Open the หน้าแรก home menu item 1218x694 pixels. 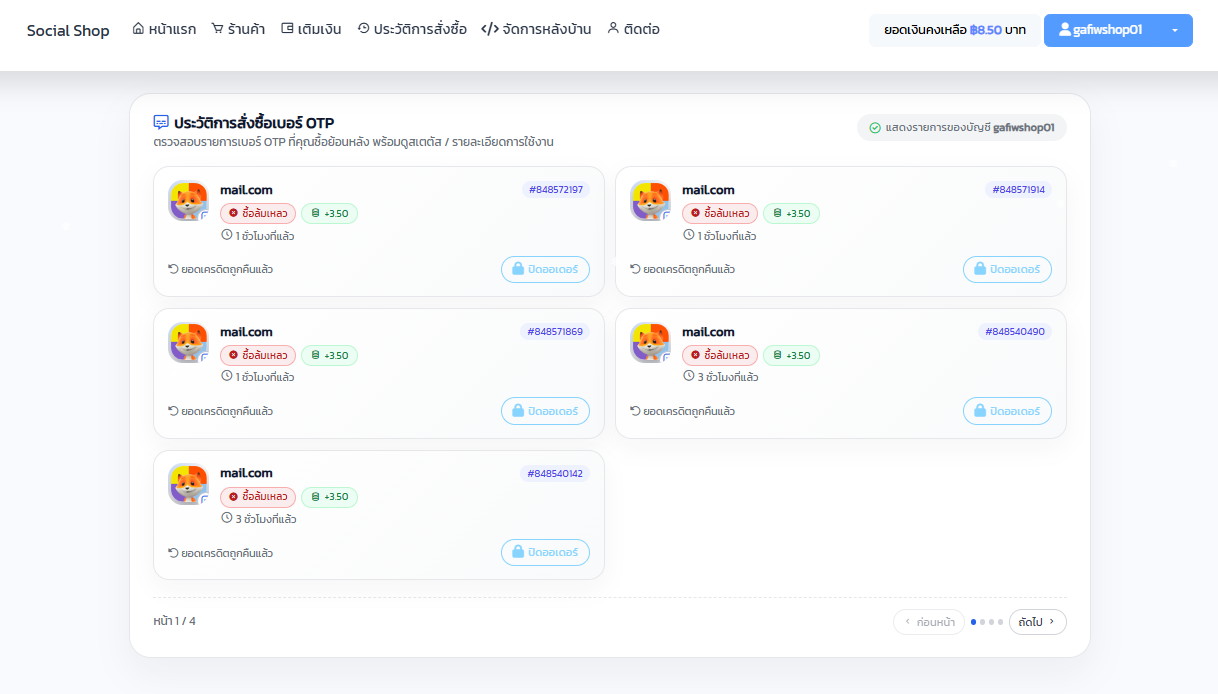click(164, 29)
